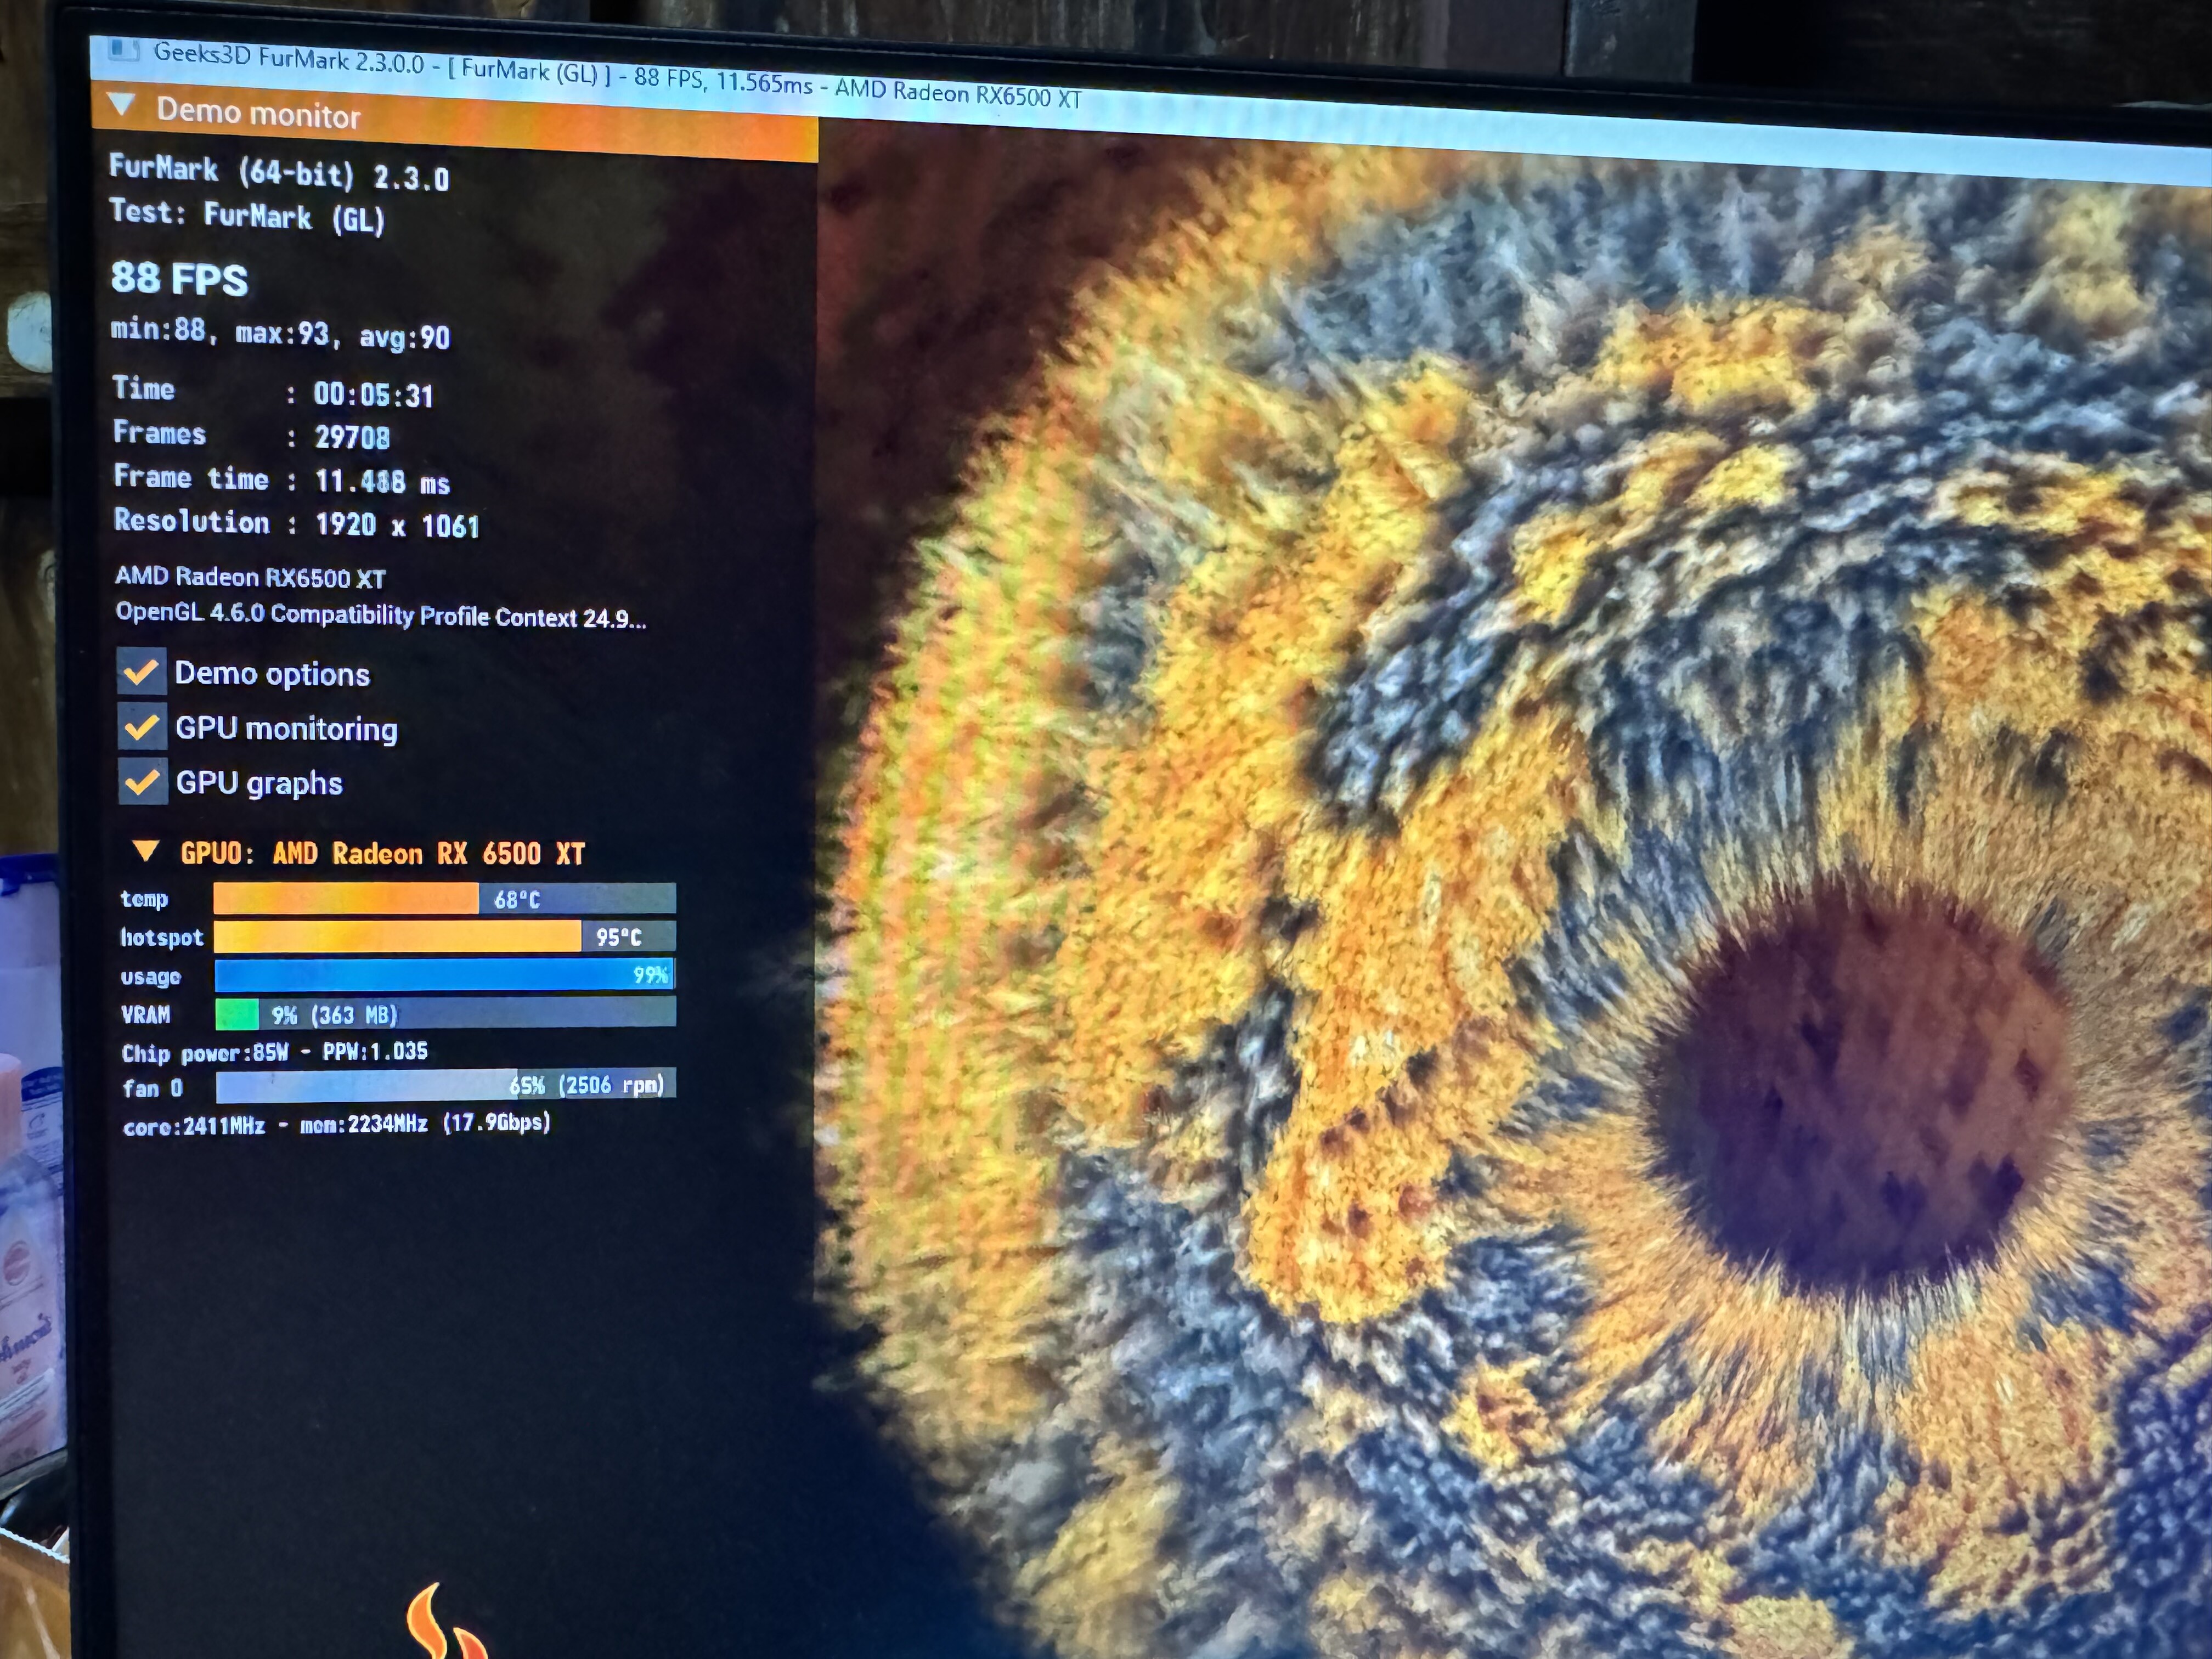2212x1659 pixels.
Task: Click the Resolution 1920 x 1061 value
Action: [397, 524]
